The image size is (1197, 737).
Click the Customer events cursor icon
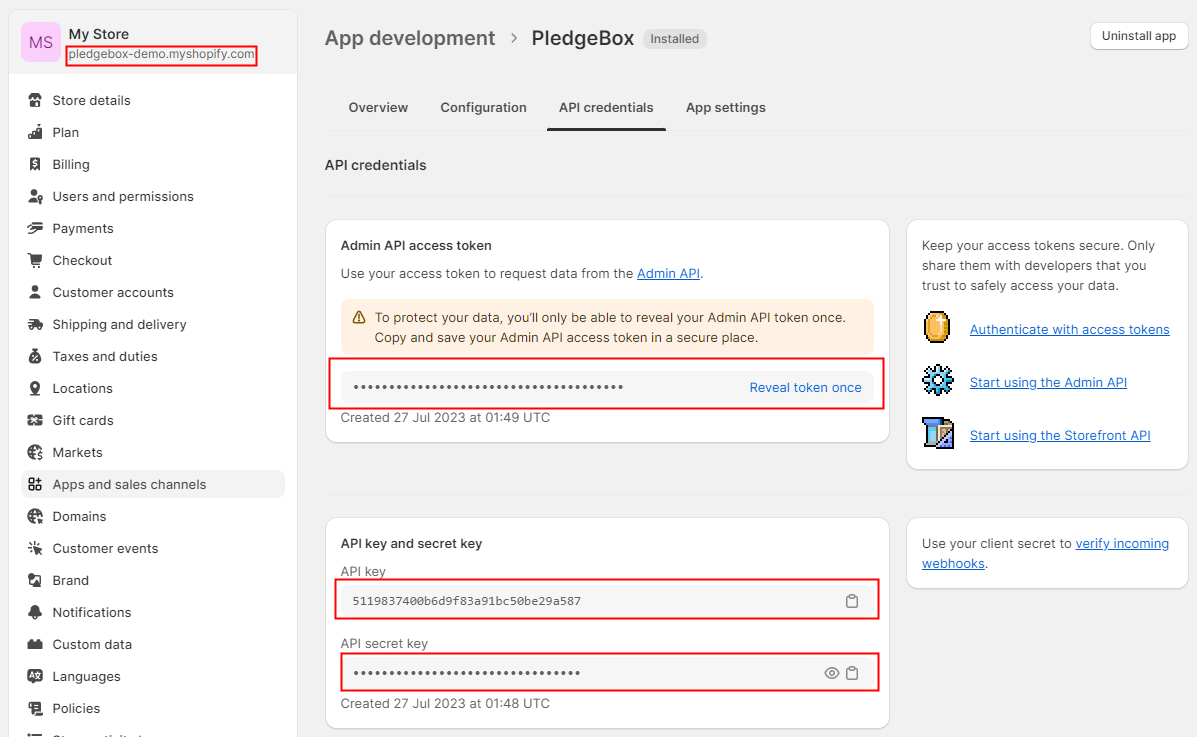click(35, 548)
